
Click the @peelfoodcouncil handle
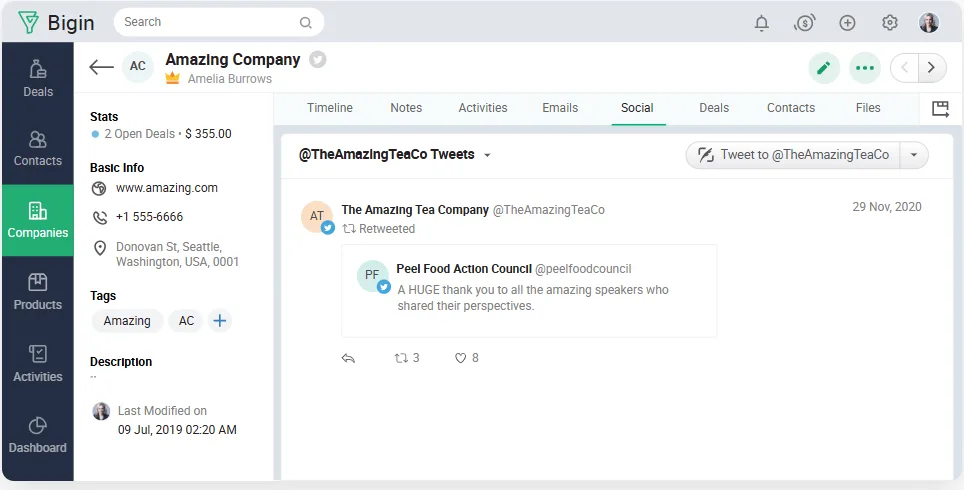pos(583,269)
